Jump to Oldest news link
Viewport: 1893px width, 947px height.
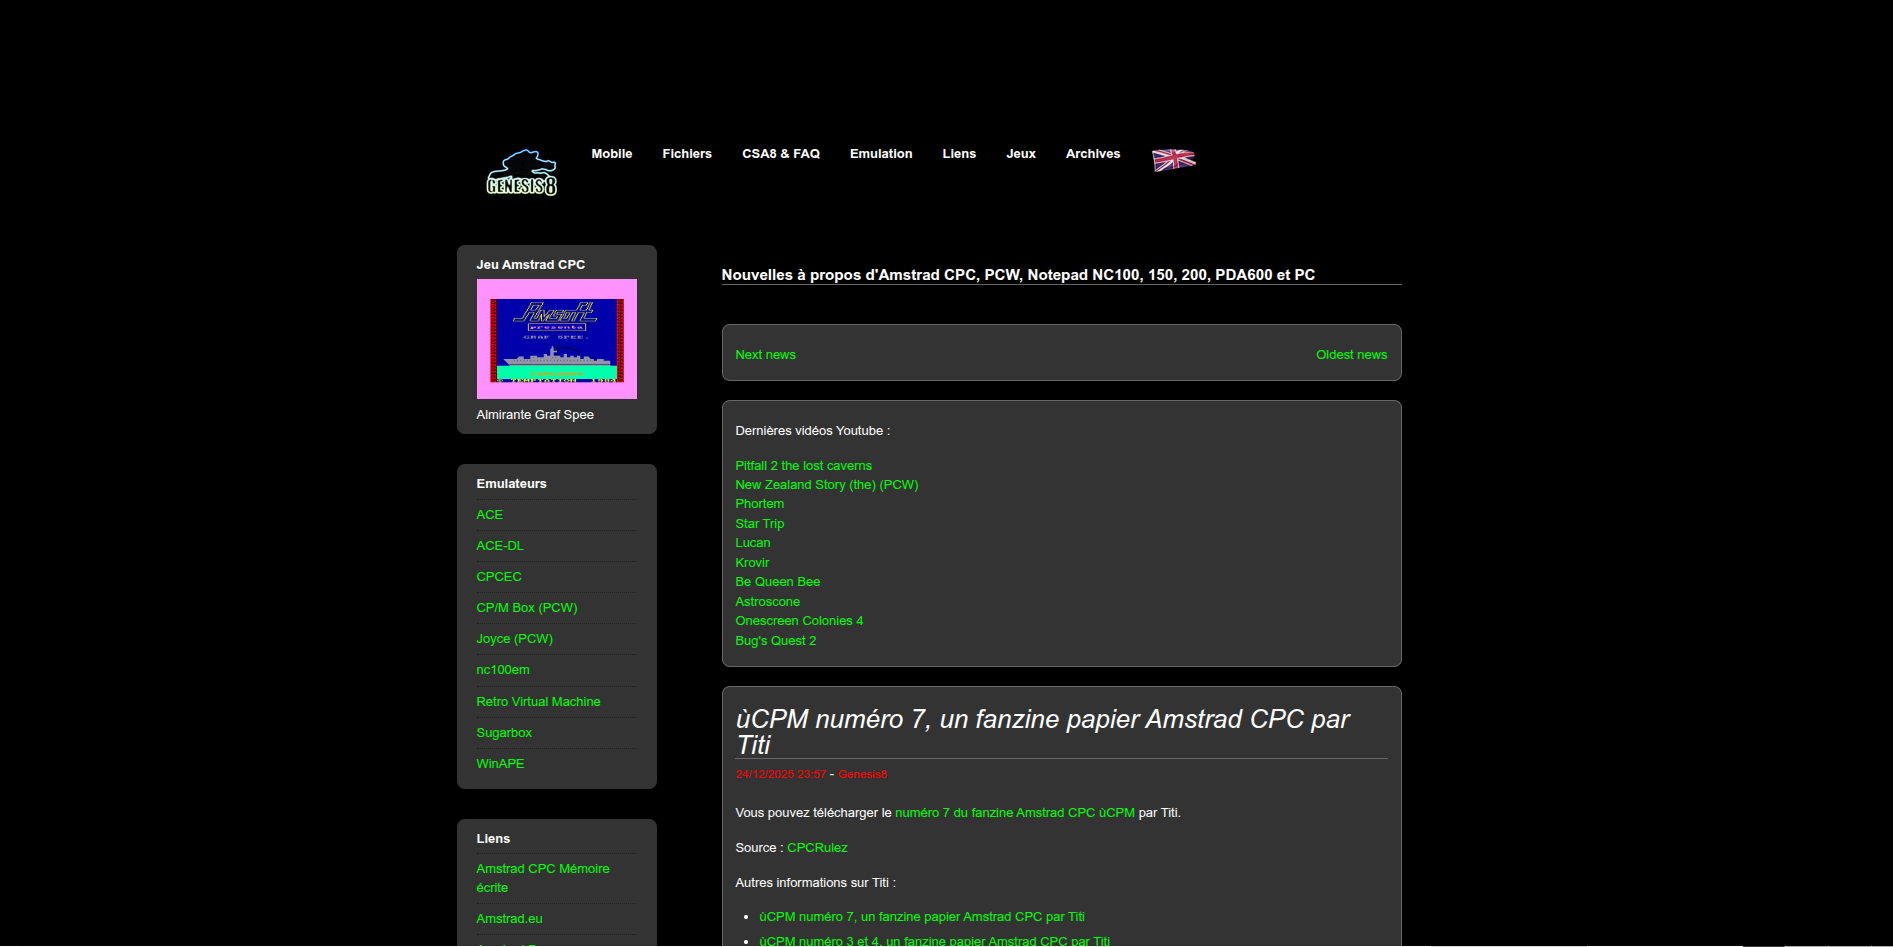pyautogui.click(x=1350, y=355)
